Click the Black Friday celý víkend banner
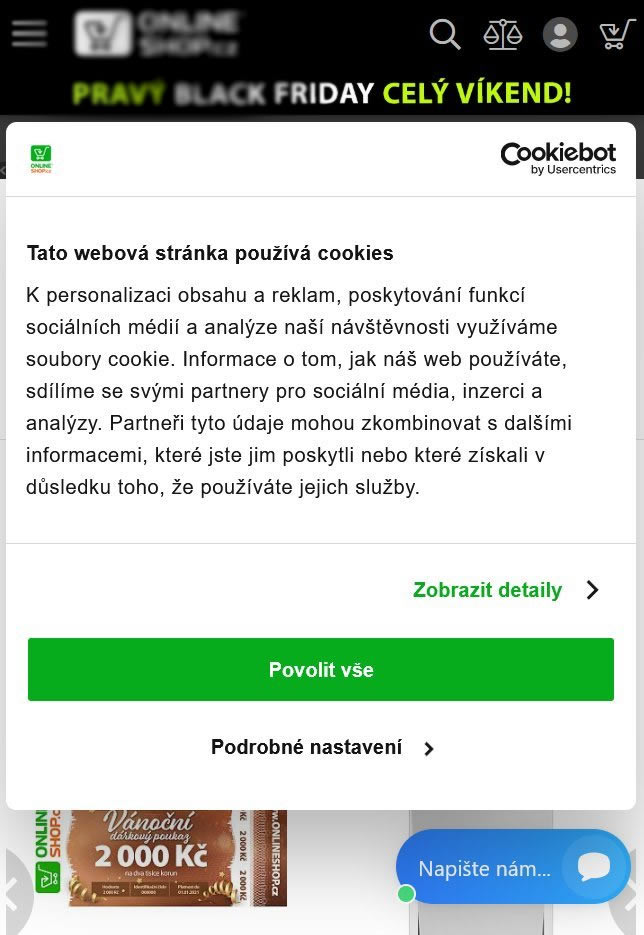644x935 pixels. point(322,93)
